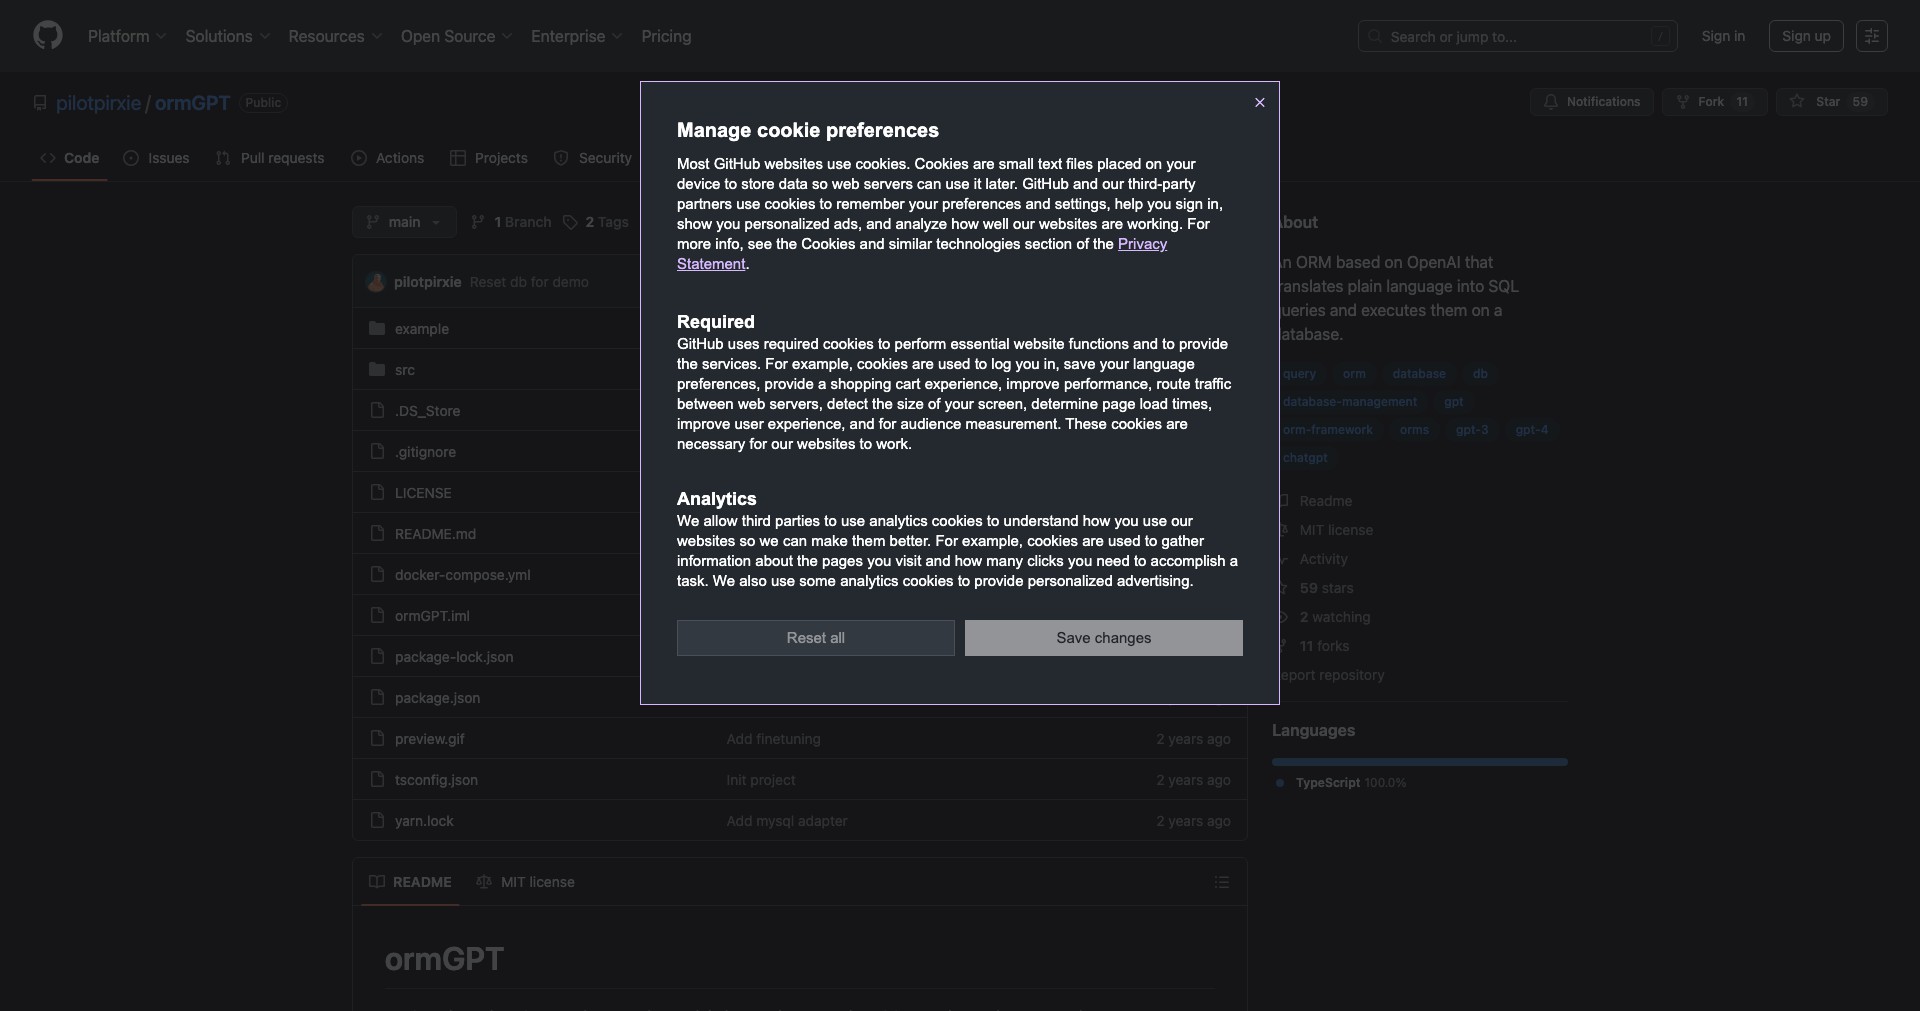Close the cookie preferences dialog
Viewport: 1920px width, 1011px height.
[x=1259, y=102]
